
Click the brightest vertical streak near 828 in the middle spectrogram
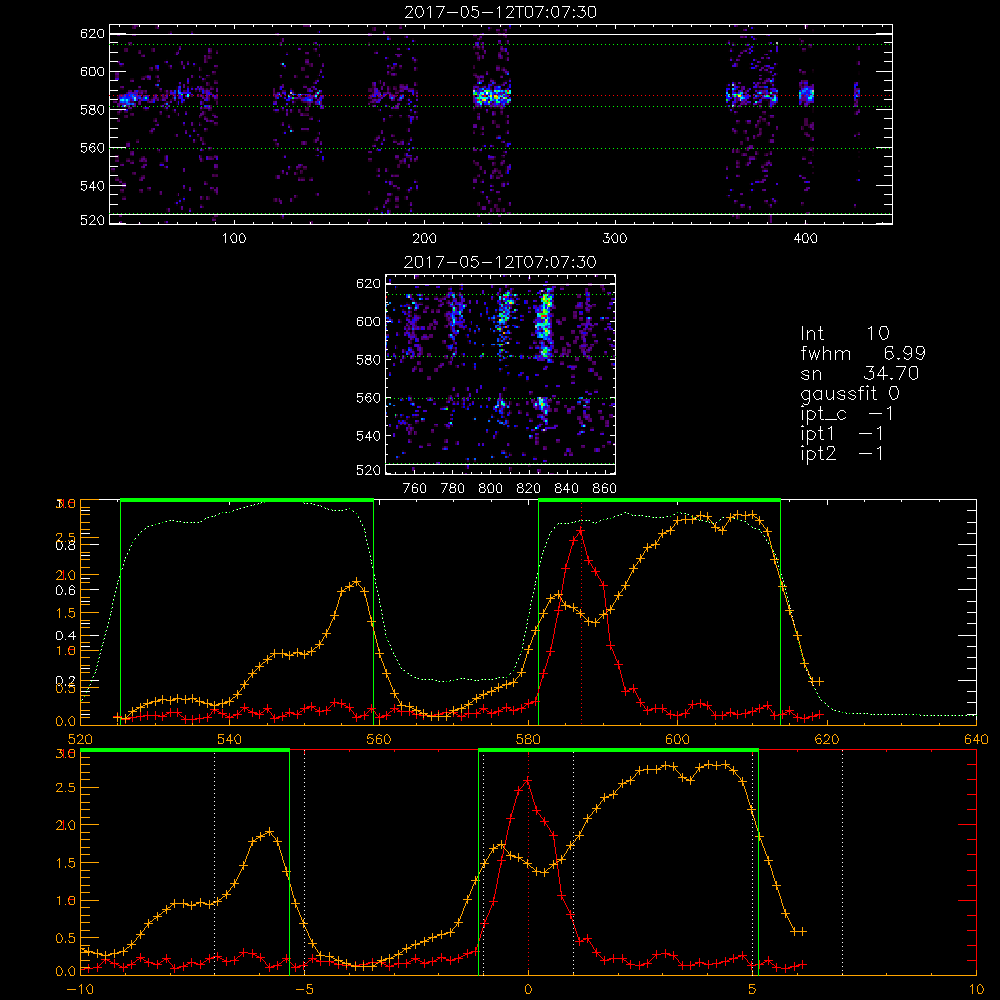(x=544, y=324)
